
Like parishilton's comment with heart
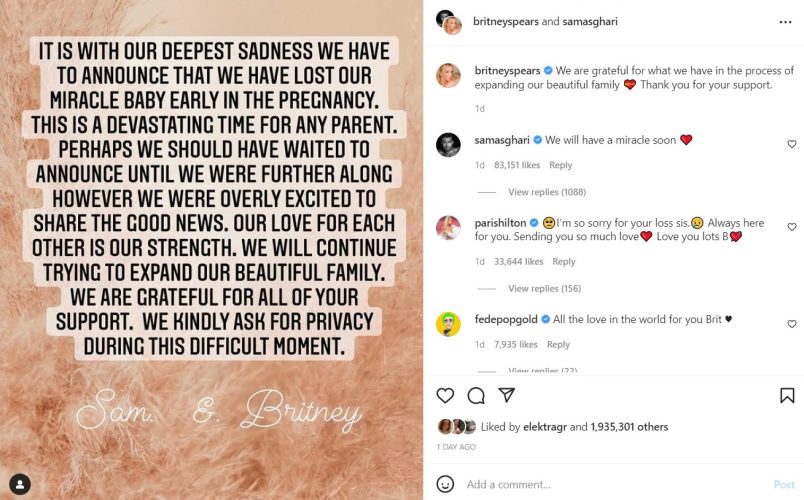(x=792, y=227)
